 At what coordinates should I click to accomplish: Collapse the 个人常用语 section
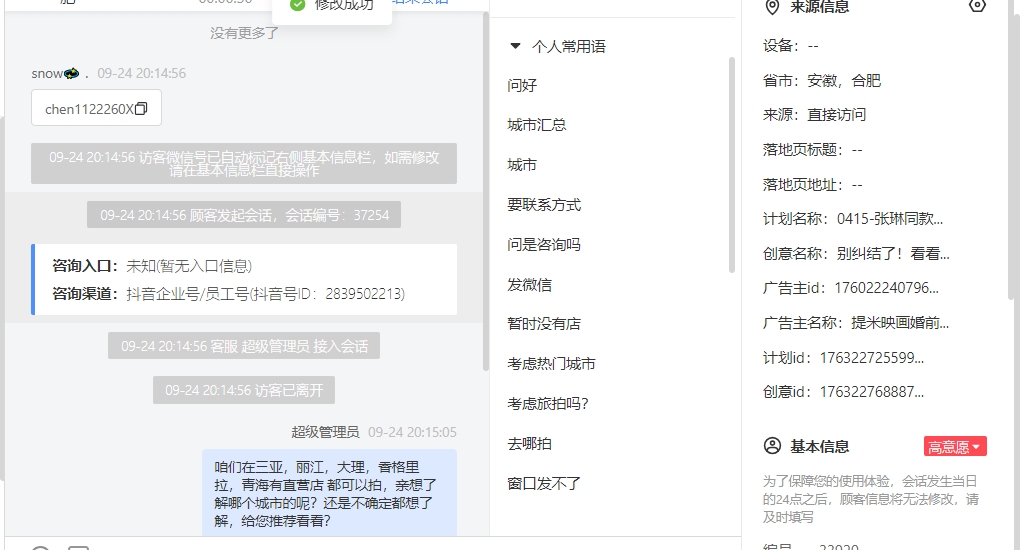[515, 46]
